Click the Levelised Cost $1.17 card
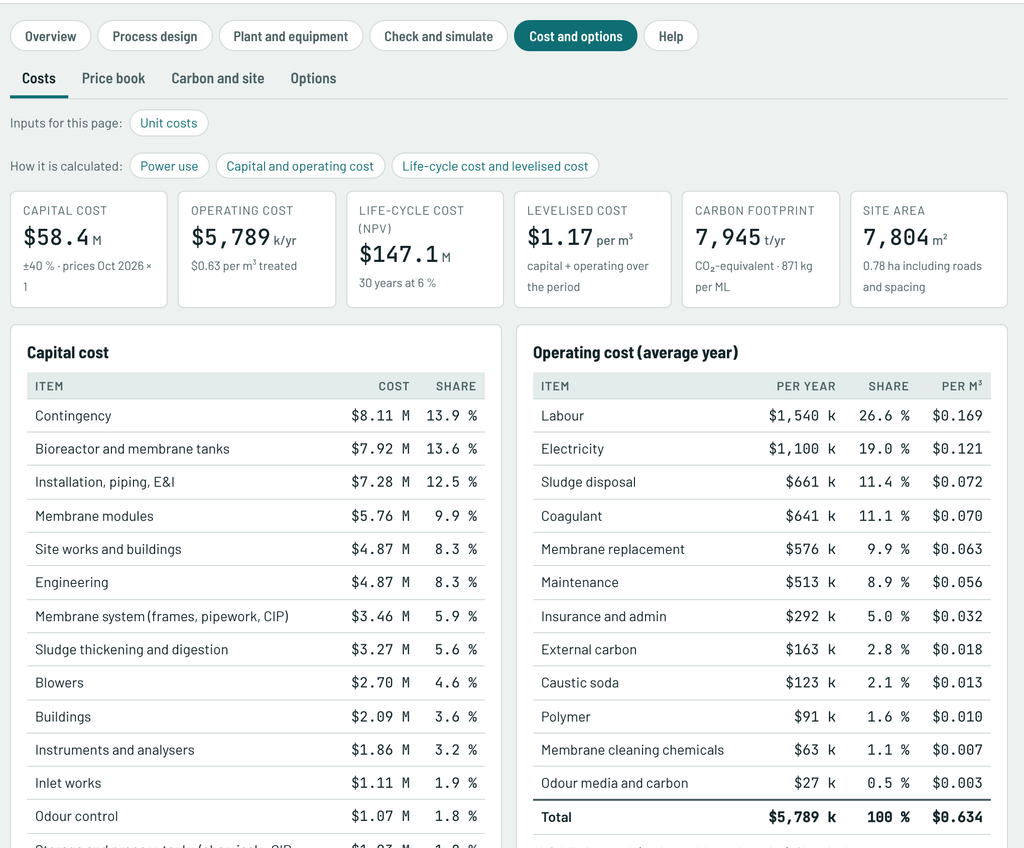This screenshot has width=1024, height=848. coord(593,249)
